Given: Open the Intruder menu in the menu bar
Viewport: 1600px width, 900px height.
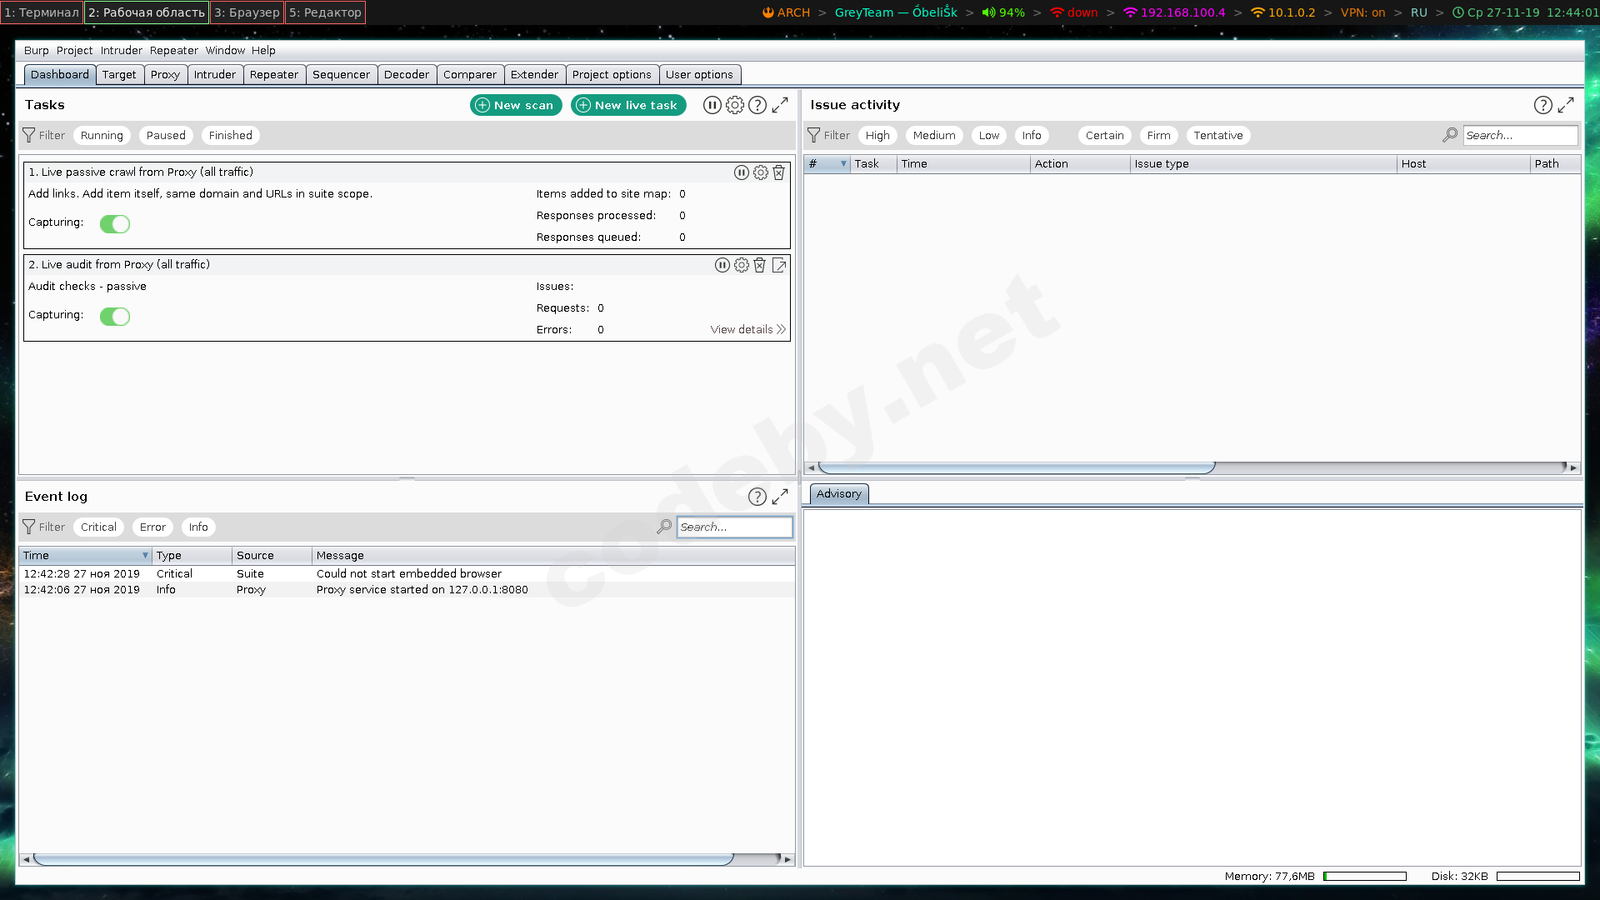Looking at the screenshot, I should pyautogui.click(x=121, y=51).
